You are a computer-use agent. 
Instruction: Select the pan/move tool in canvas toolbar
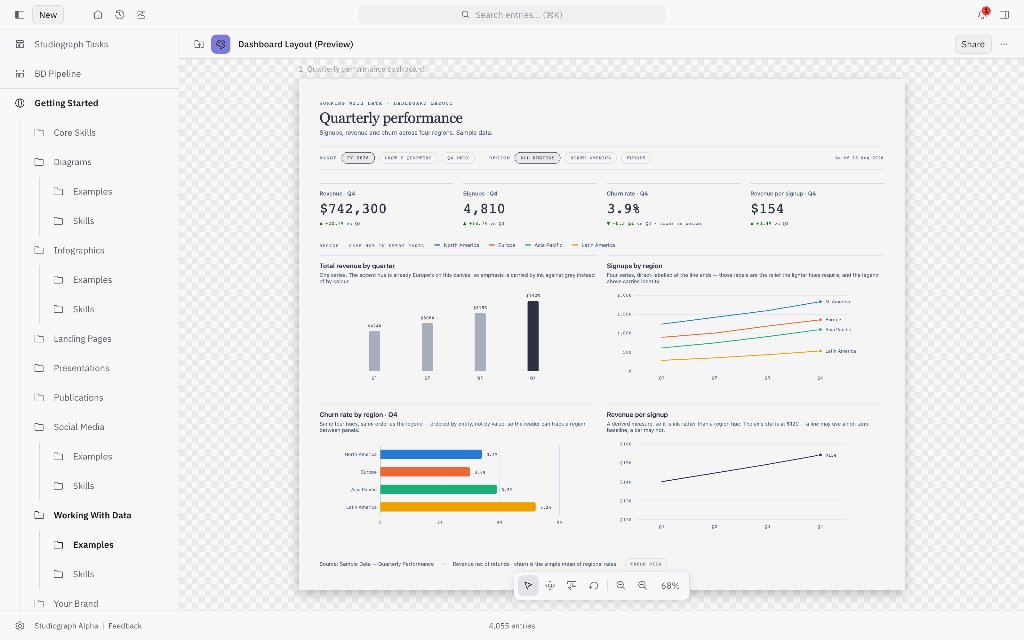click(x=550, y=585)
